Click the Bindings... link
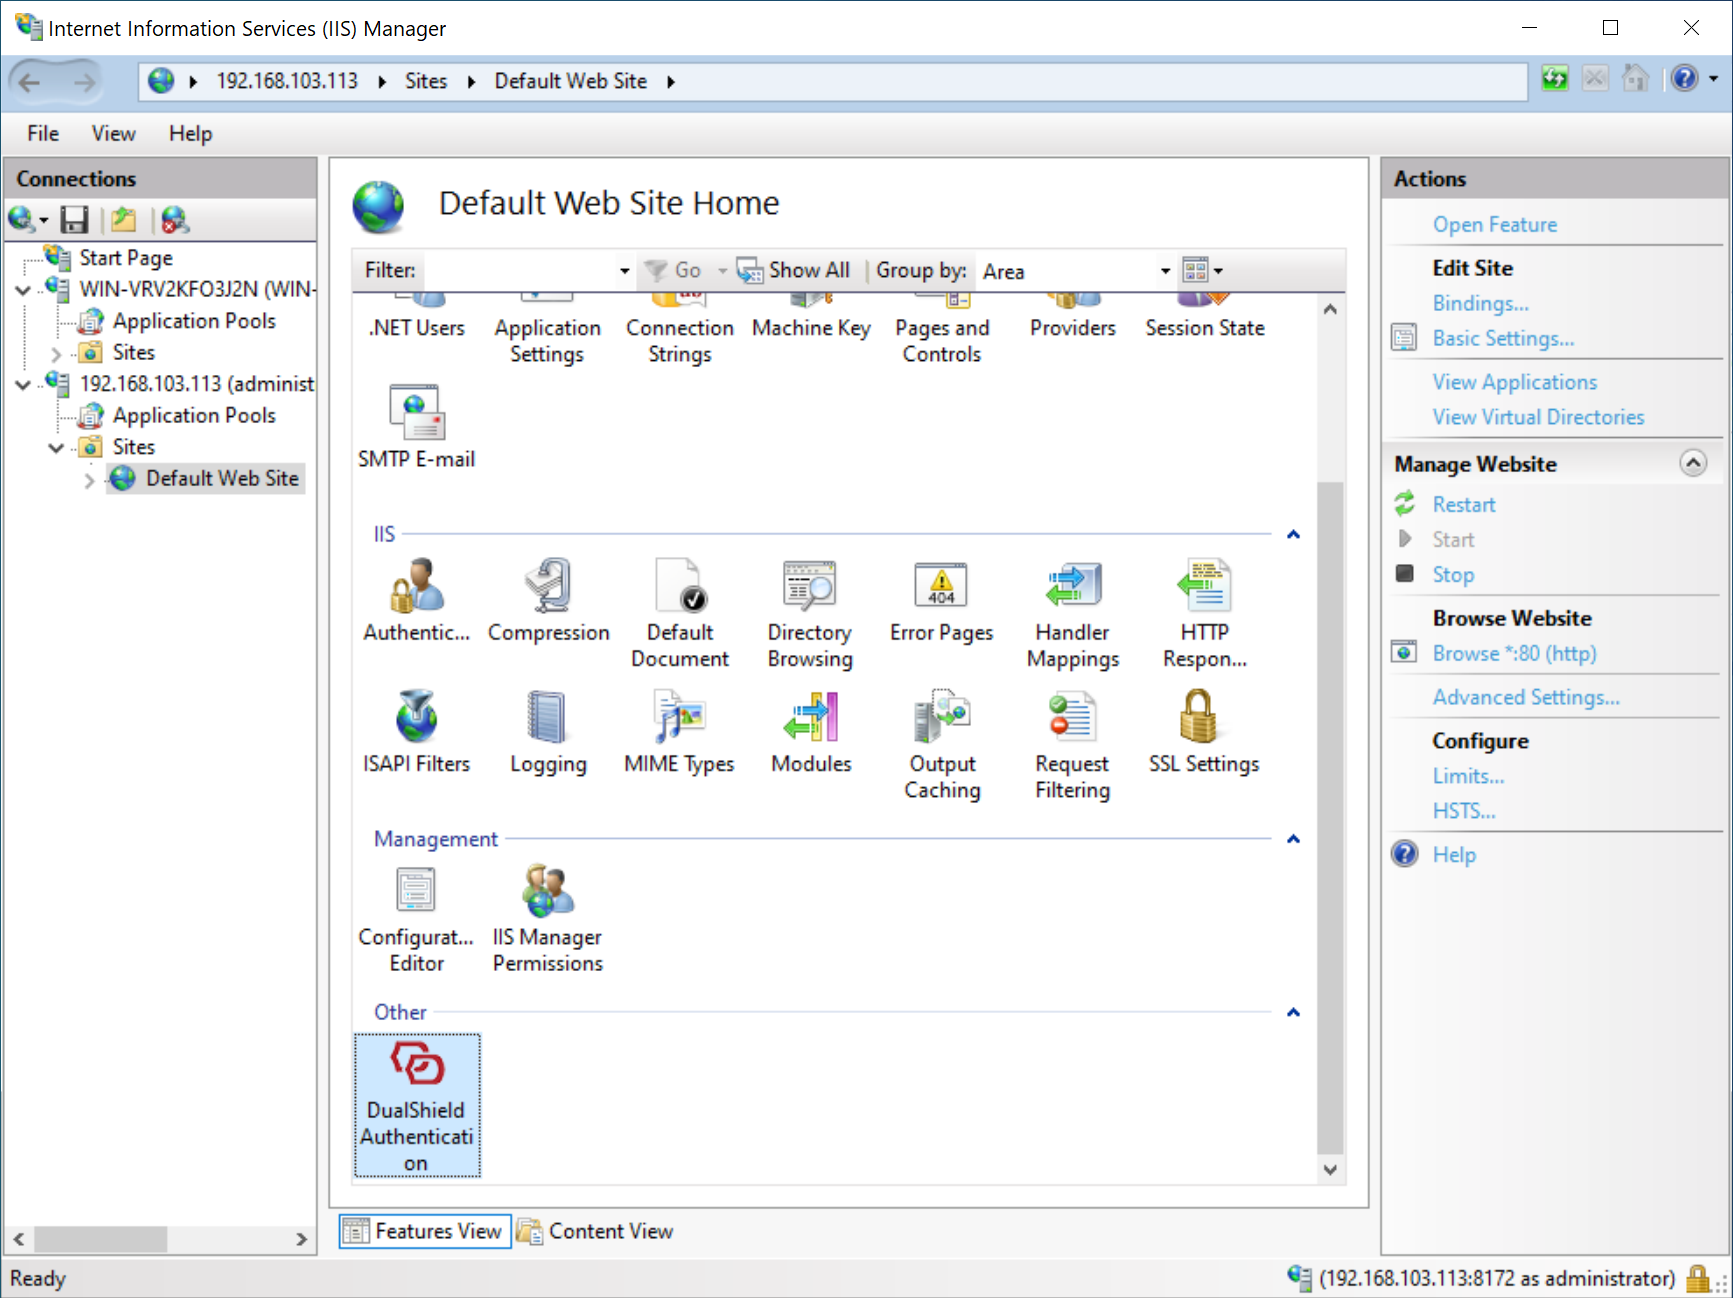 point(1480,303)
